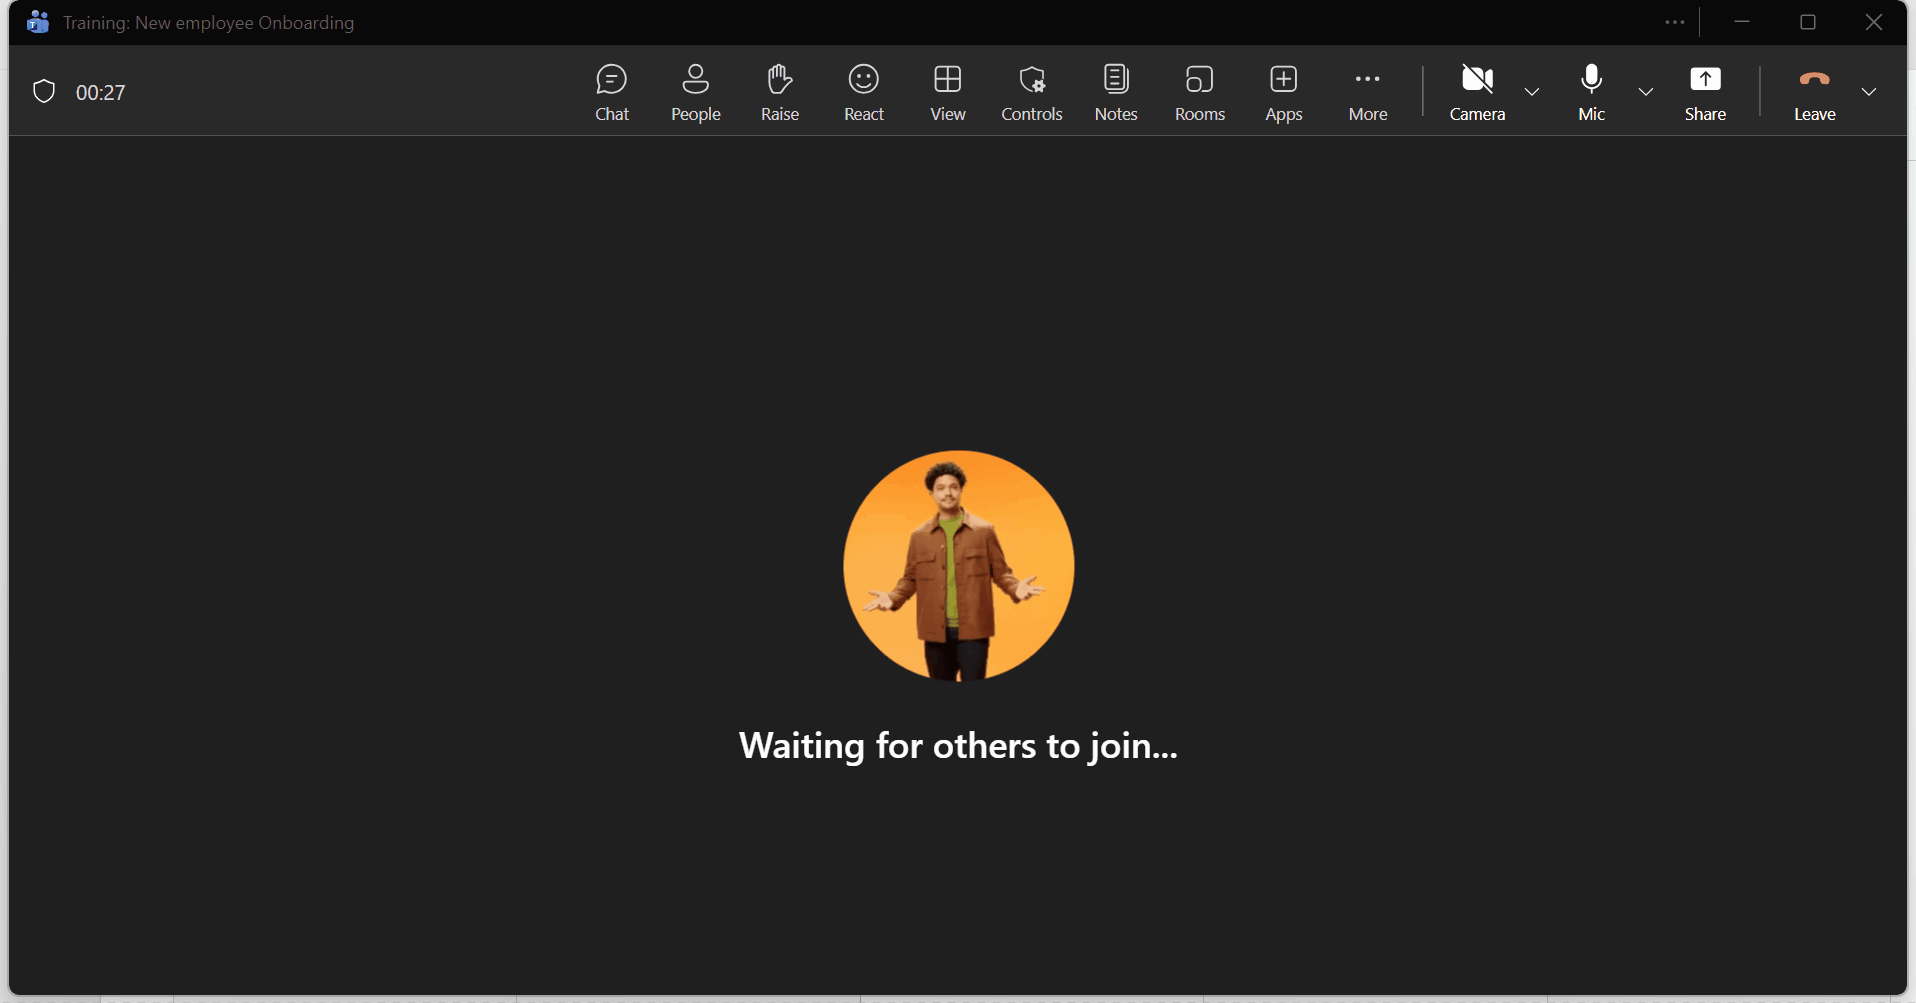Show the People list
Viewport: 1916px width, 1003px height.
695,92
